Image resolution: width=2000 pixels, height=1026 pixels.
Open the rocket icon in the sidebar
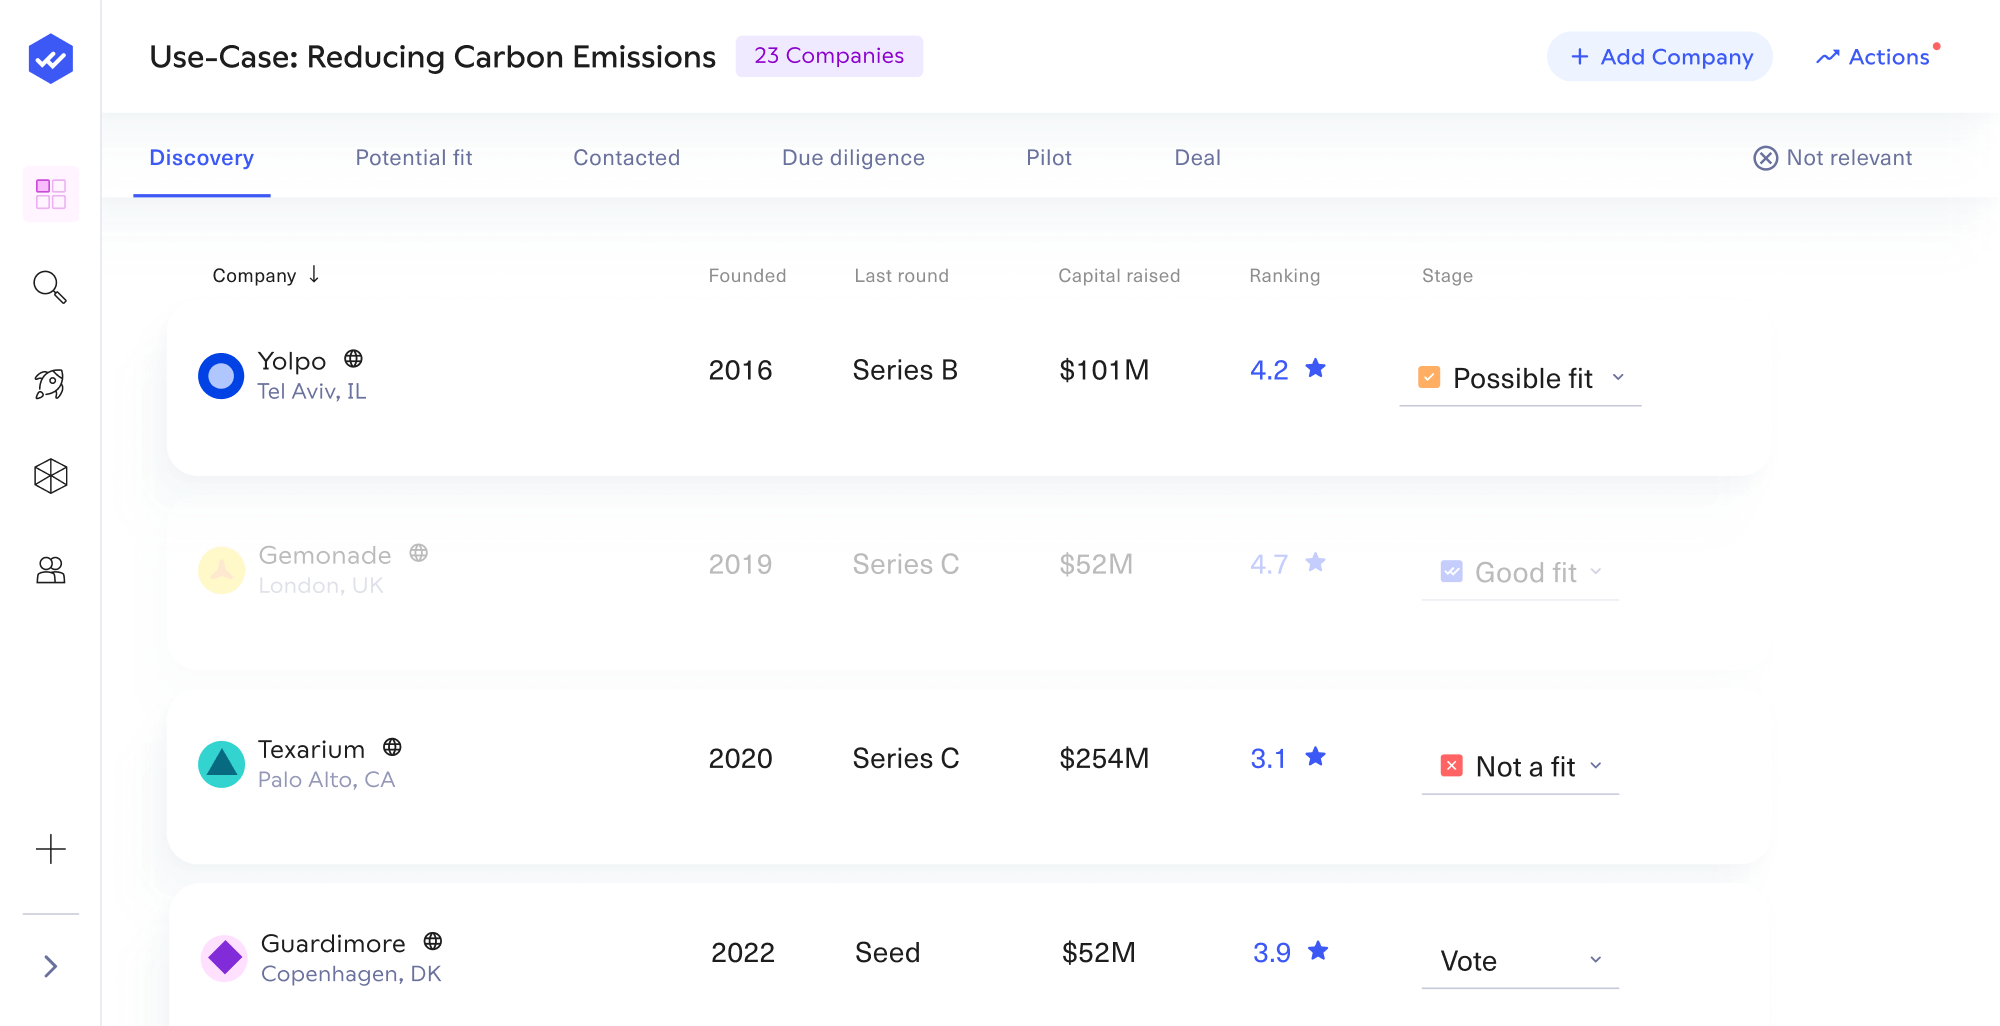[50, 383]
